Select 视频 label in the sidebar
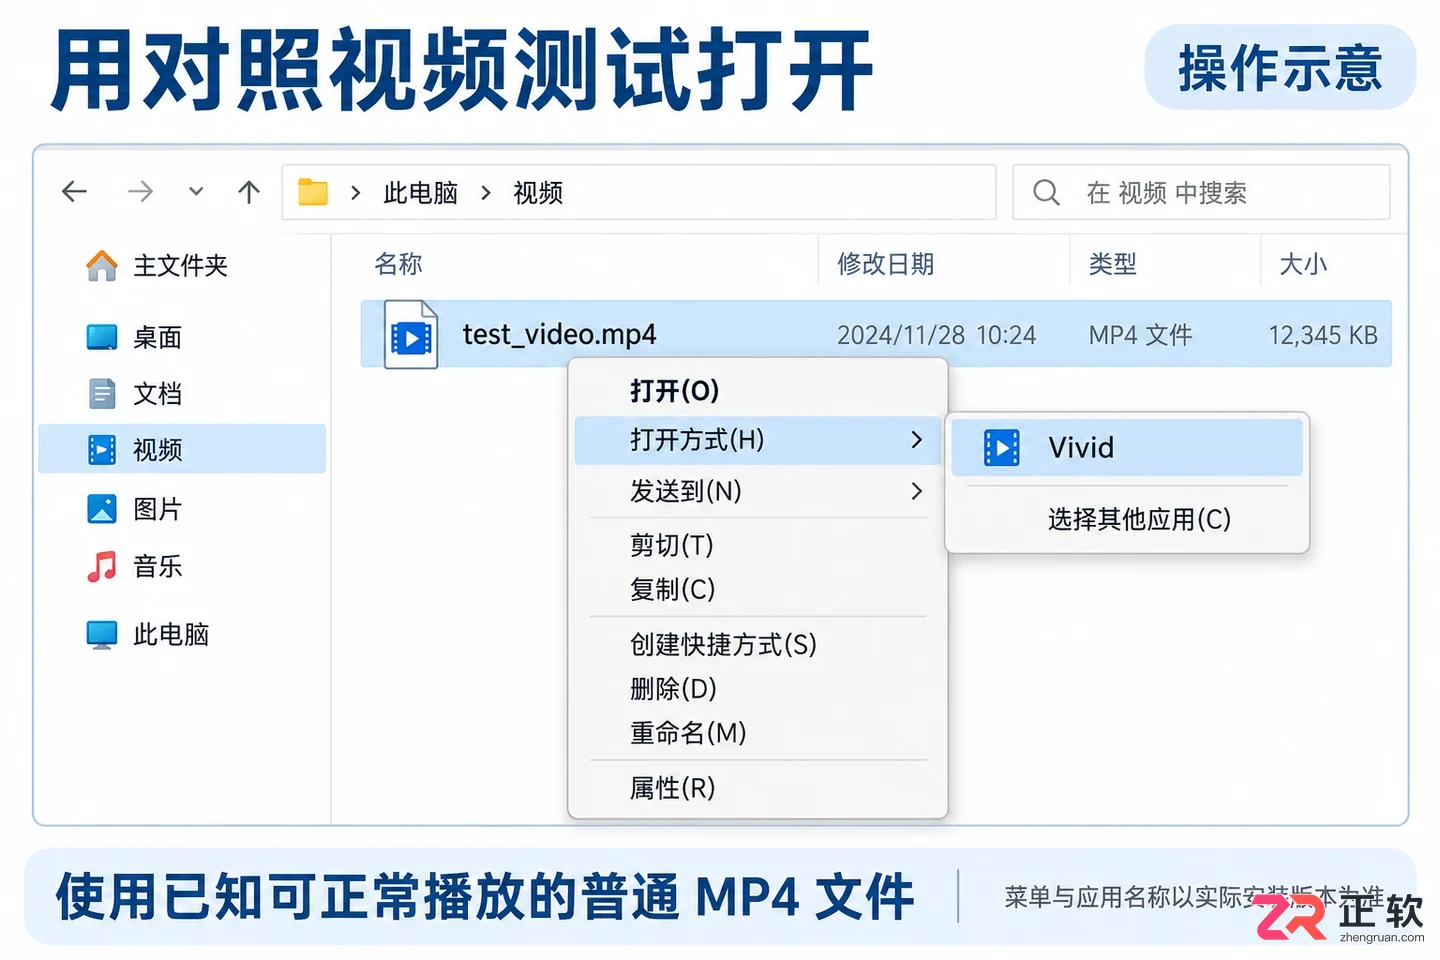 pos(157,450)
